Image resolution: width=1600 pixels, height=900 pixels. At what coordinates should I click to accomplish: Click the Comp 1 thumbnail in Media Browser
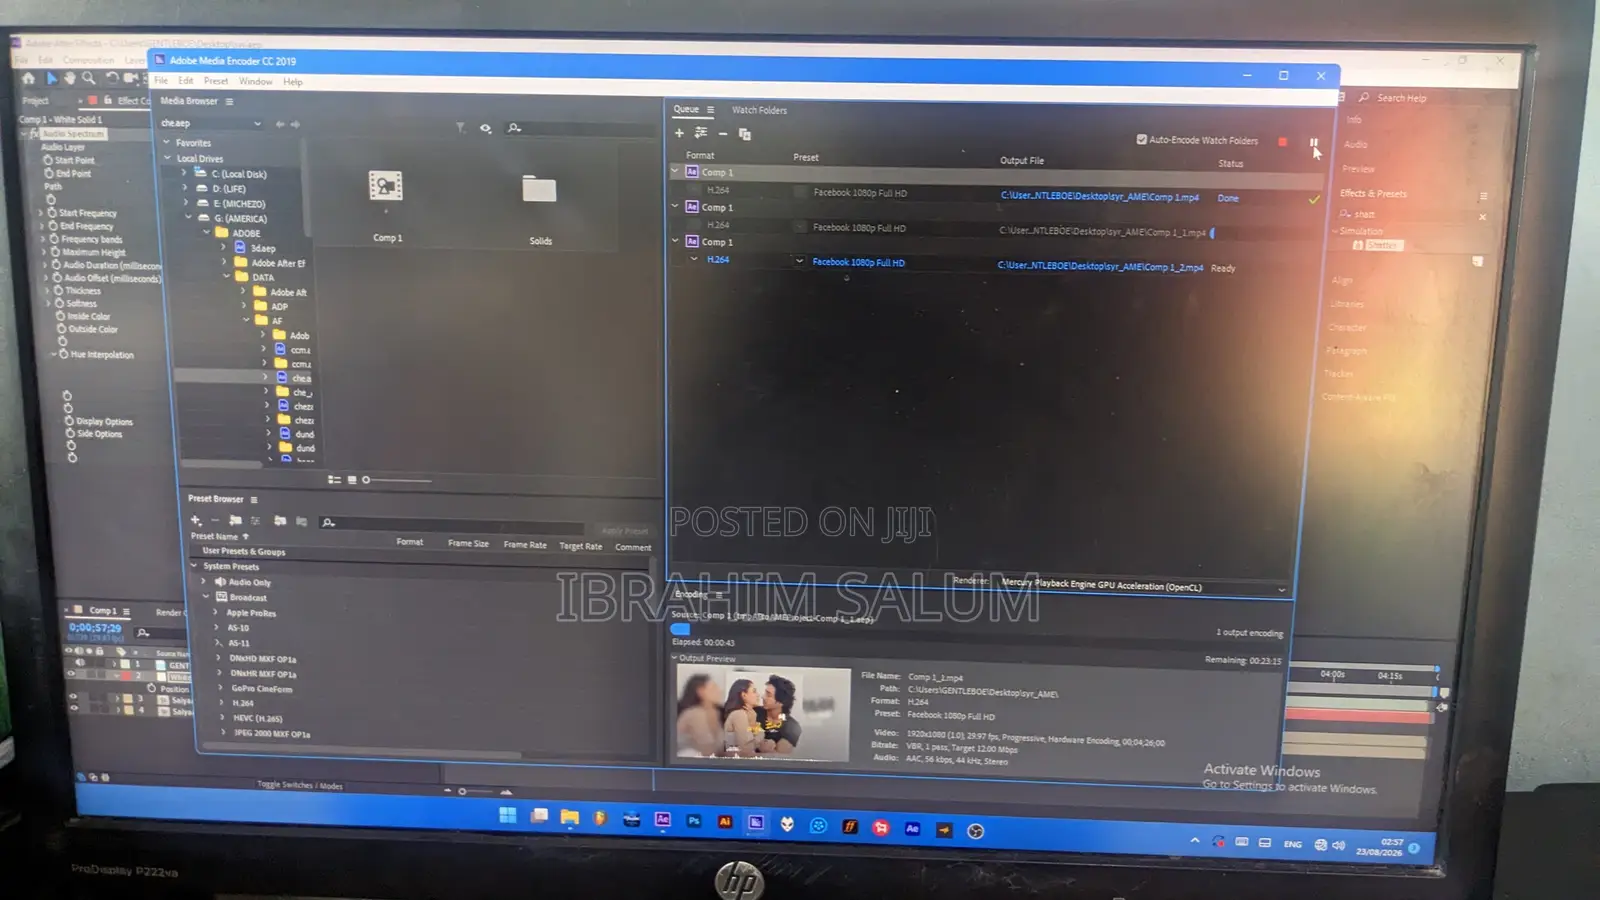(x=386, y=188)
